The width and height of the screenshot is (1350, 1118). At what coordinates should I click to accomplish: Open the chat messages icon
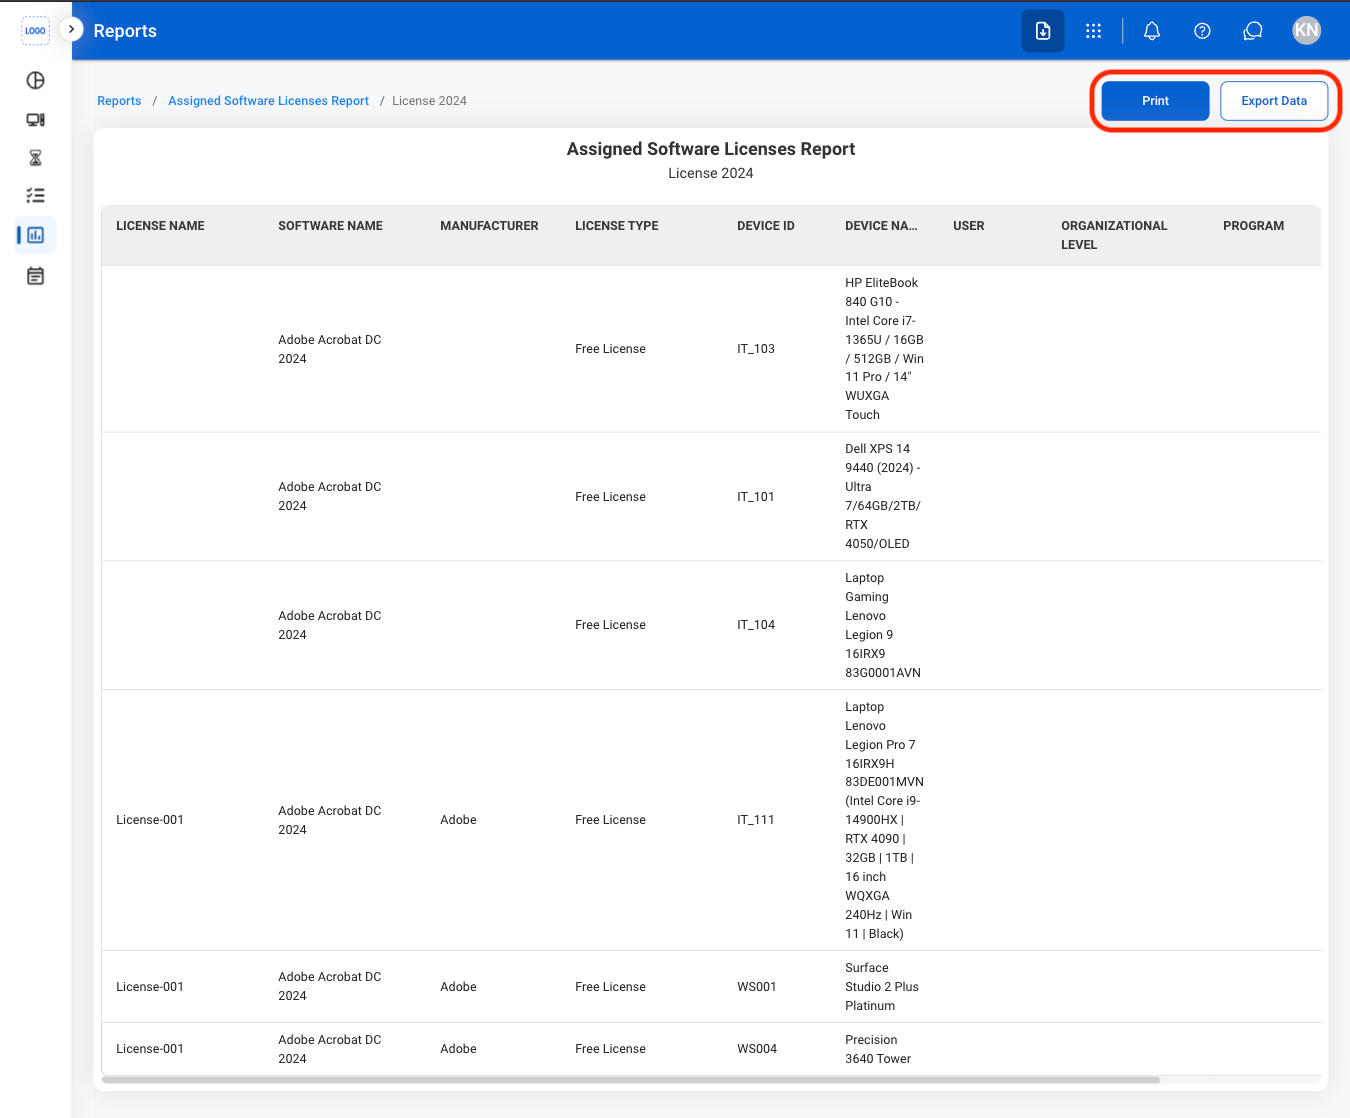pos(1252,31)
